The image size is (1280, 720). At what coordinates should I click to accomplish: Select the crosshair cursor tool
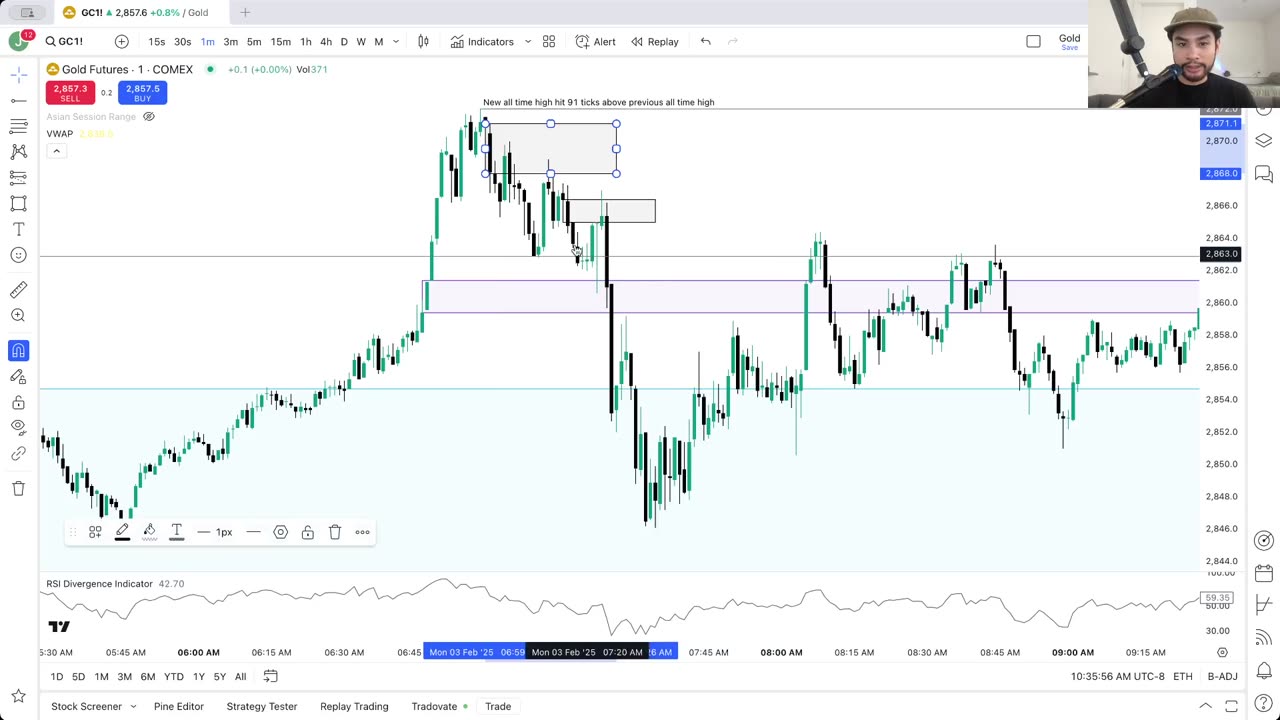[18, 75]
